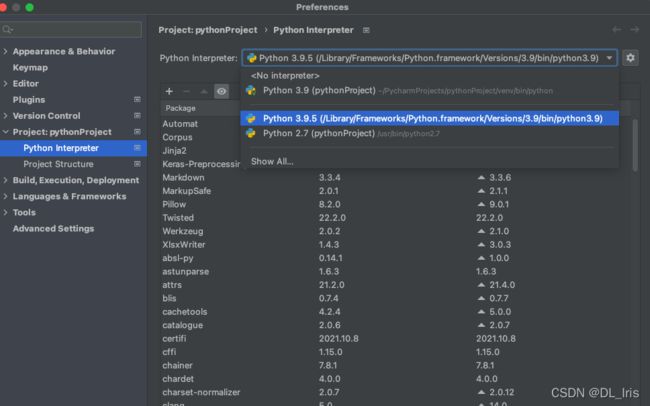
Task: Click the upgrade arrow for Markdown 3.3.6
Action: click(481, 177)
